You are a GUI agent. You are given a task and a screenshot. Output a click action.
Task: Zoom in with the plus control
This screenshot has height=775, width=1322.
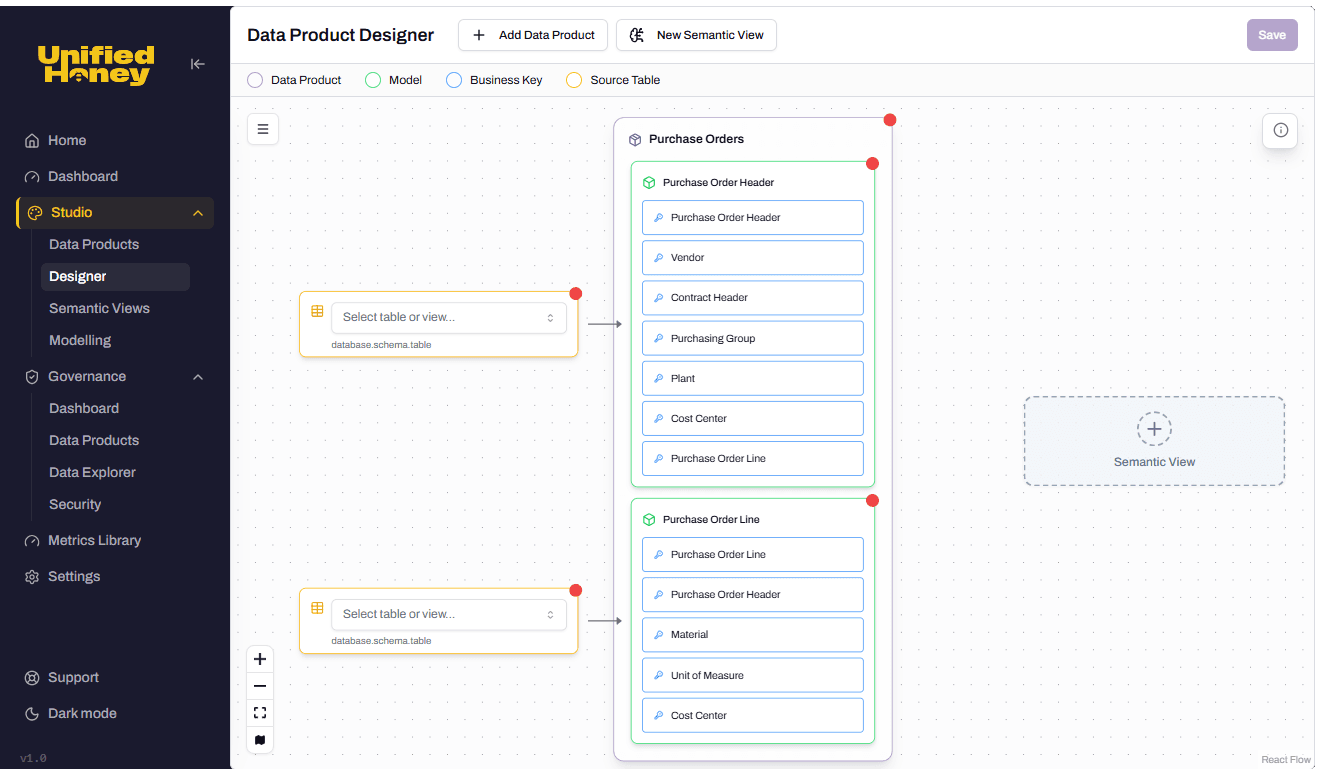click(x=260, y=659)
